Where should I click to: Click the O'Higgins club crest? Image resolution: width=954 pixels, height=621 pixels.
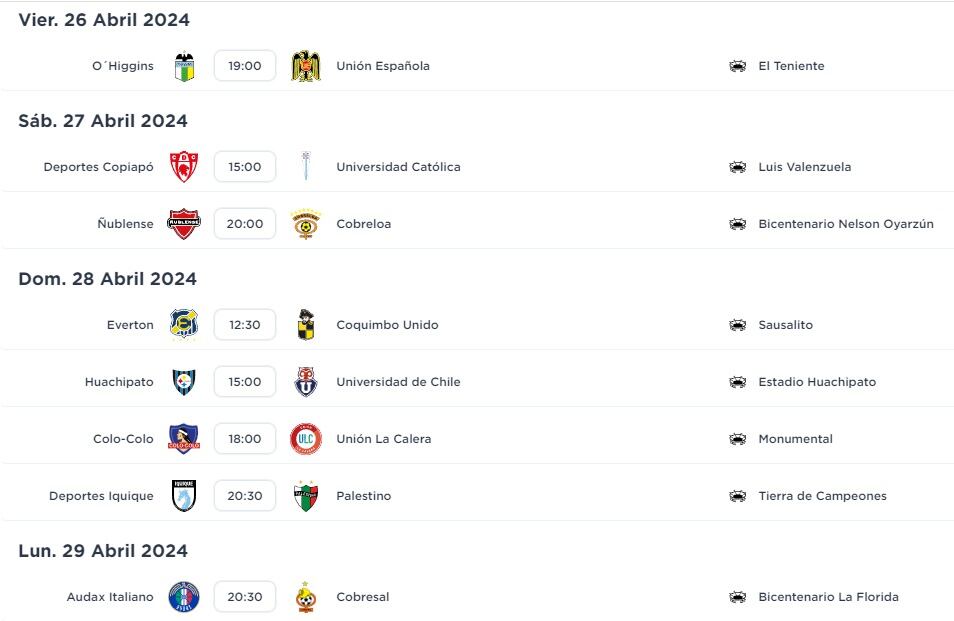(x=184, y=66)
